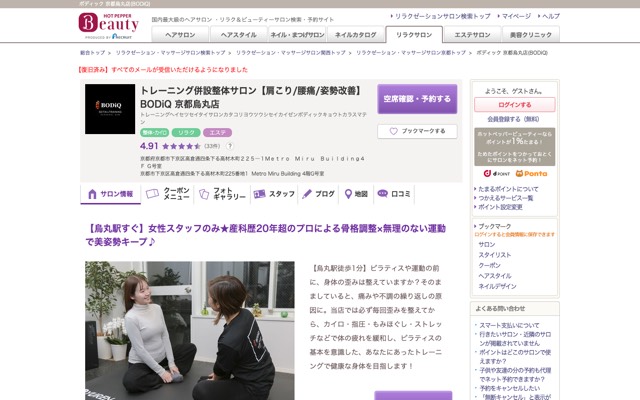Click the ブックマークする button

[417, 131]
